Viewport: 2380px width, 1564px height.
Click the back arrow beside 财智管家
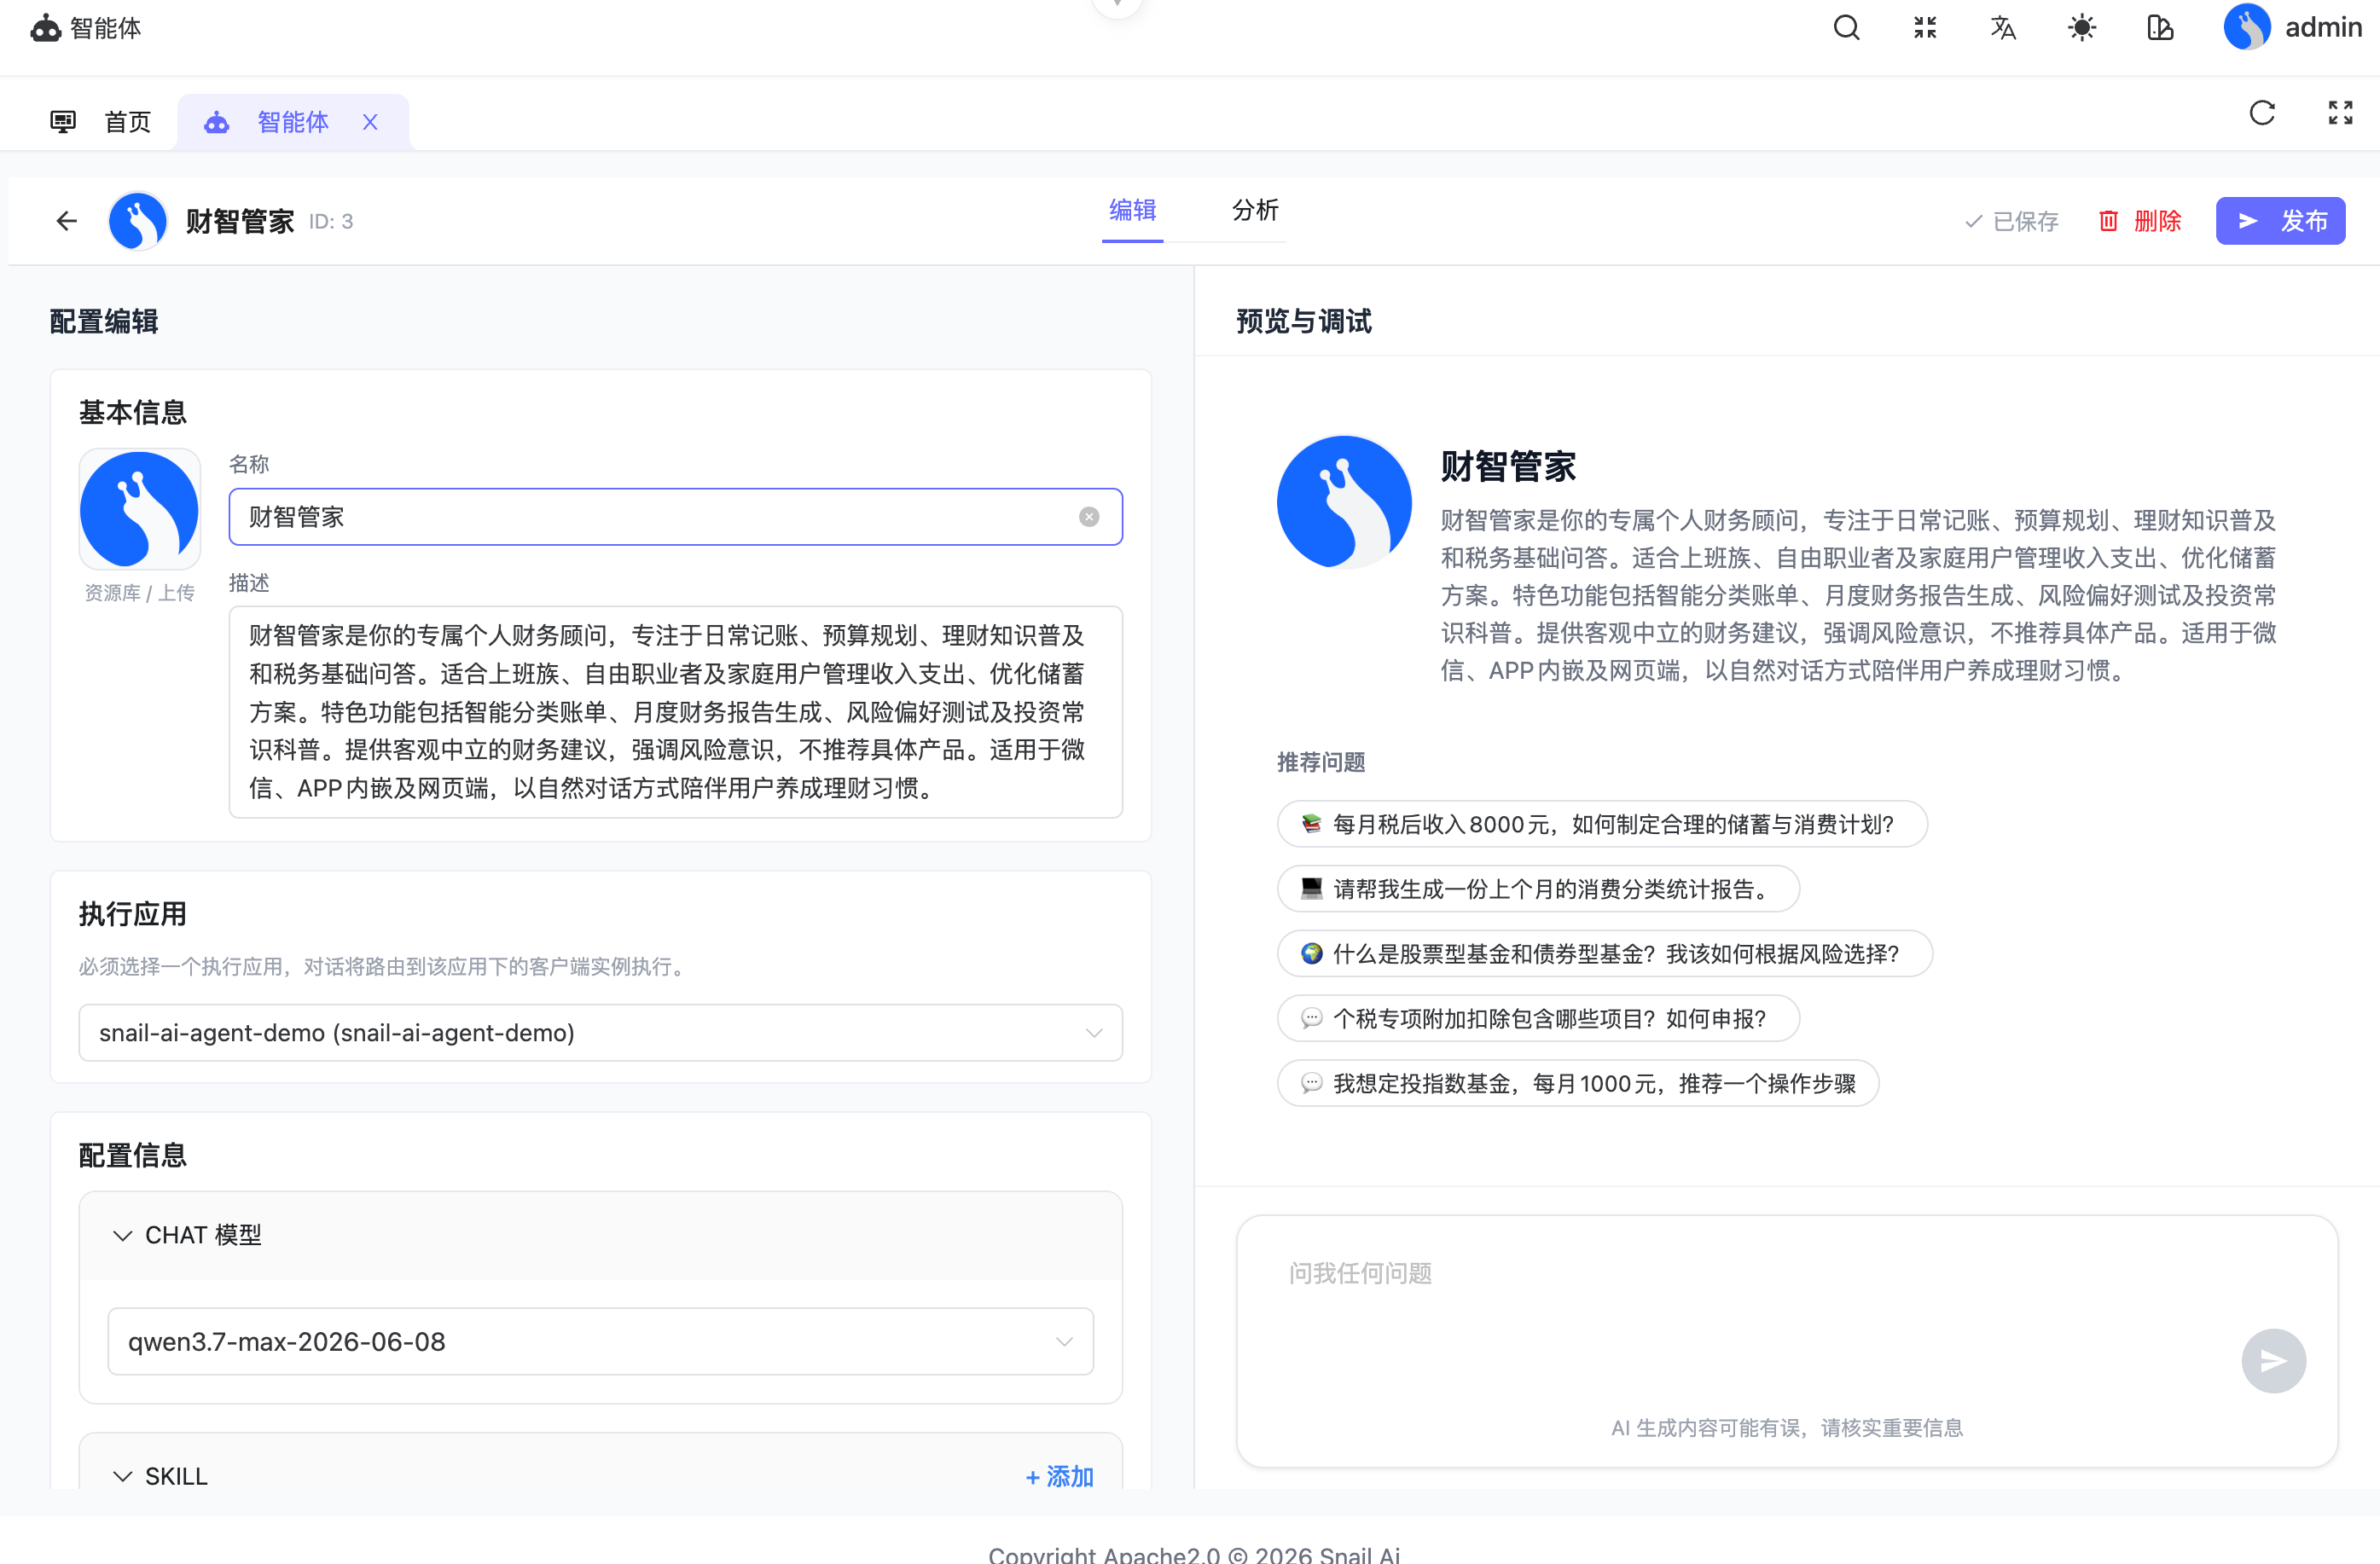(67, 221)
